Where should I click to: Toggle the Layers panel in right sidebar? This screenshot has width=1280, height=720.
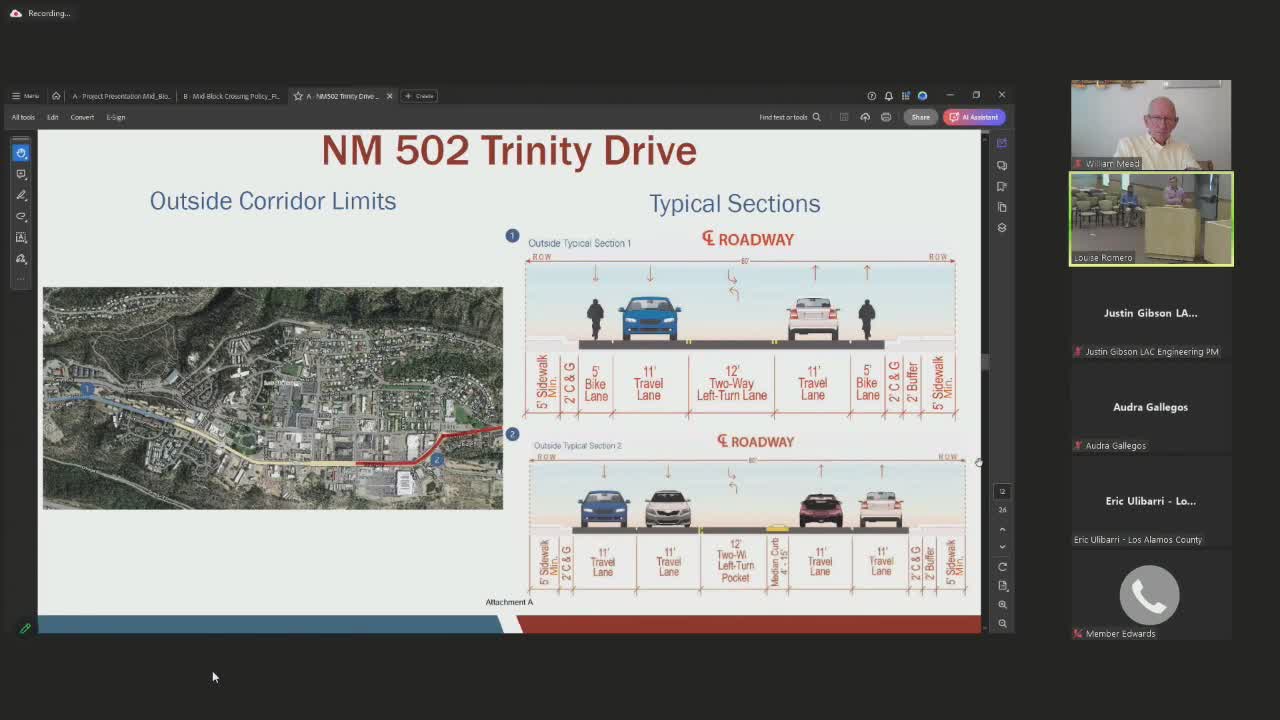(1002, 228)
